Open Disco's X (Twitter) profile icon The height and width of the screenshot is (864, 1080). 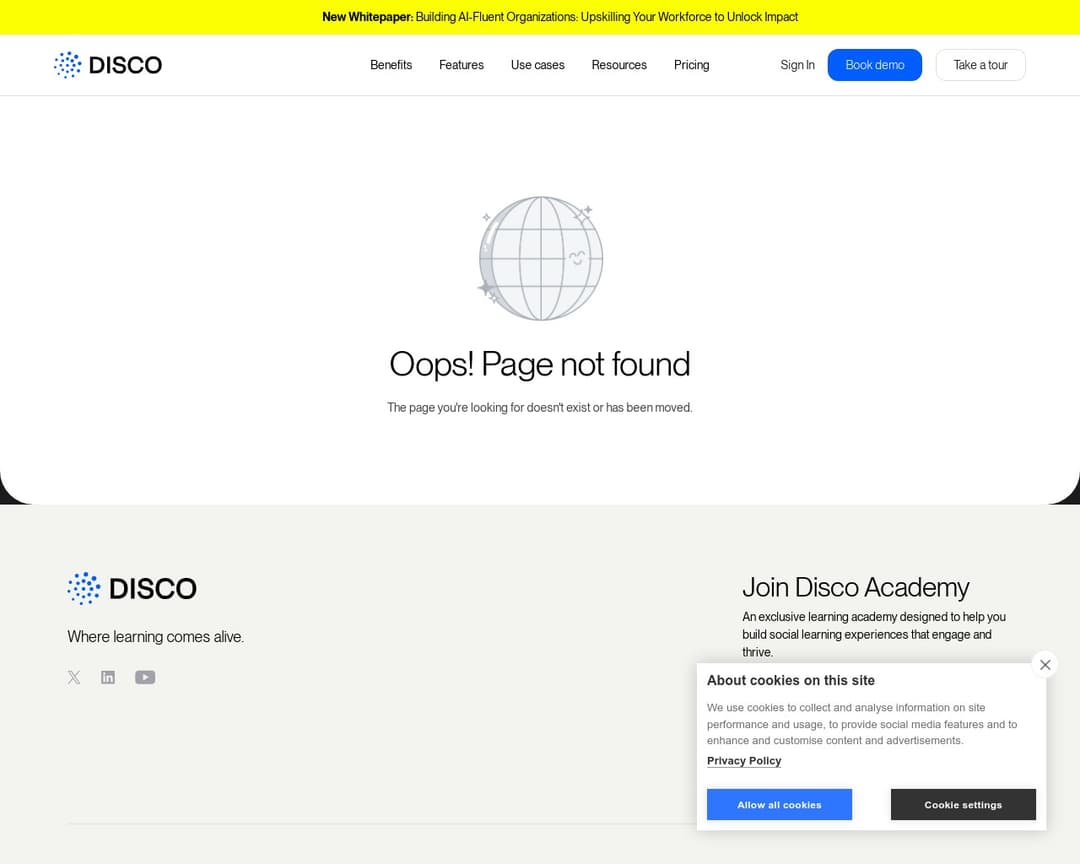pos(74,677)
